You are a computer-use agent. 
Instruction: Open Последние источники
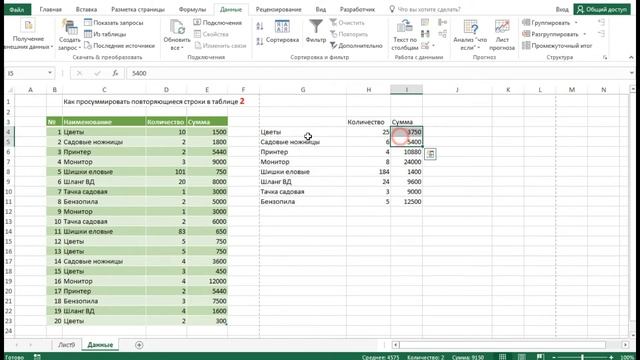120,46
